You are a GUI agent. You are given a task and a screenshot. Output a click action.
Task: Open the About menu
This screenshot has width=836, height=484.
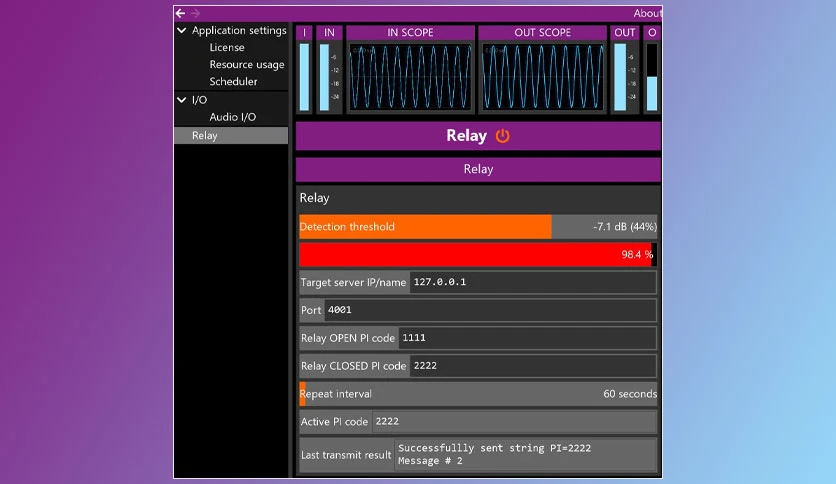click(x=647, y=13)
